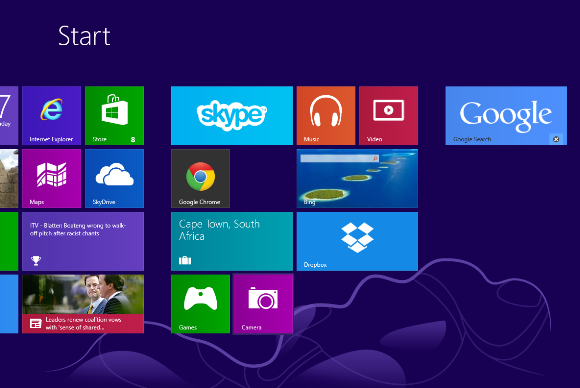The height and width of the screenshot is (388, 580).
Task: Click the Start heading text
Action: (x=84, y=36)
